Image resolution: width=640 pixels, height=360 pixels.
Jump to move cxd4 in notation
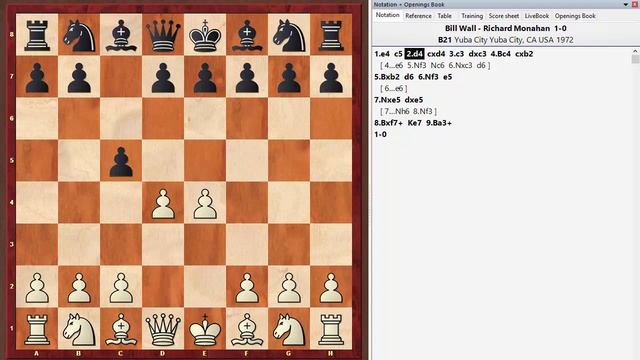coord(436,54)
